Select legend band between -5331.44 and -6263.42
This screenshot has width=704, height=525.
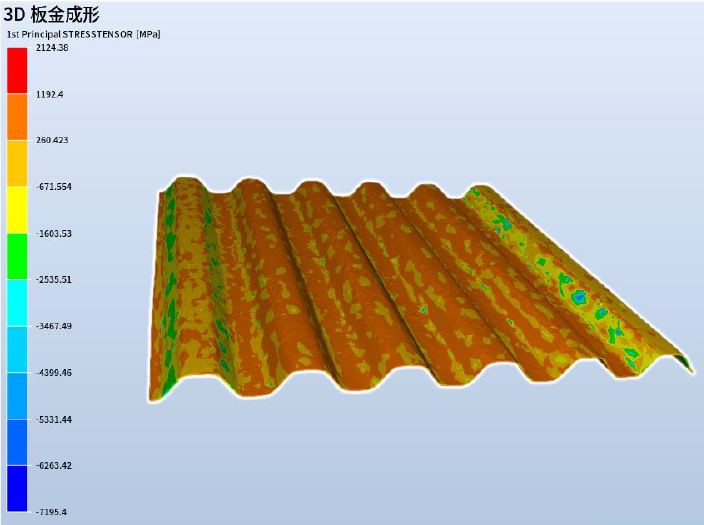point(17,442)
